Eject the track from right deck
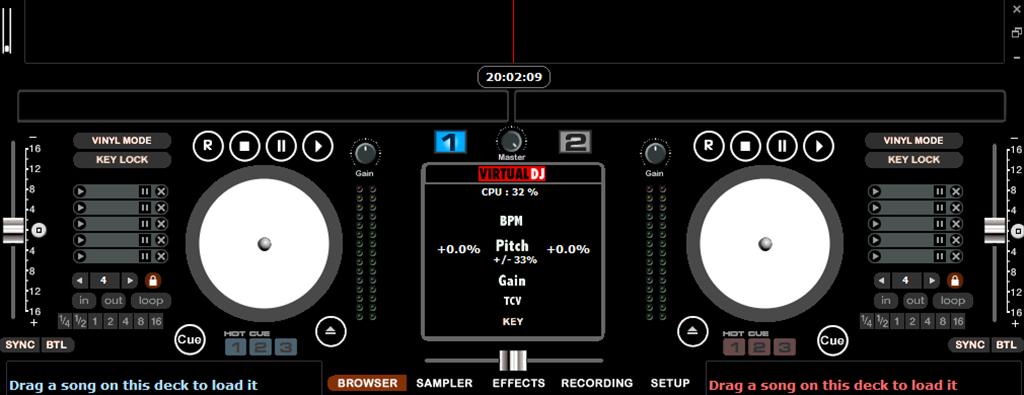The image size is (1024, 395). pos(692,332)
